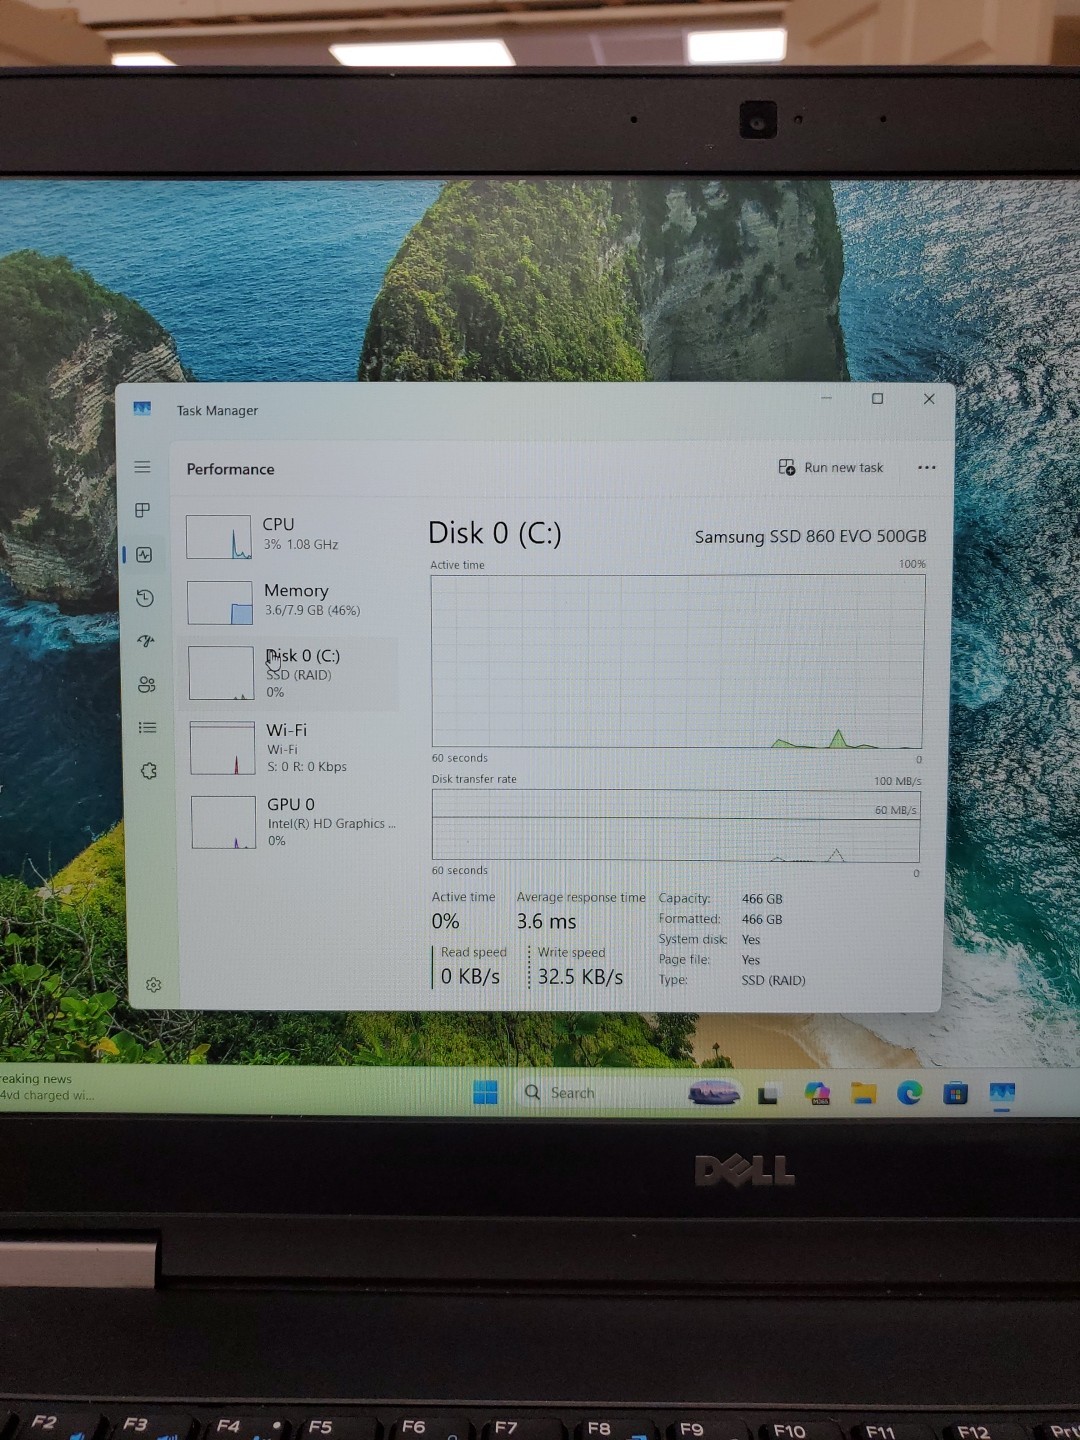Launch Microsoft Edge from taskbar
Viewport: 1080px width, 1440px height.
click(x=909, y=1093)
